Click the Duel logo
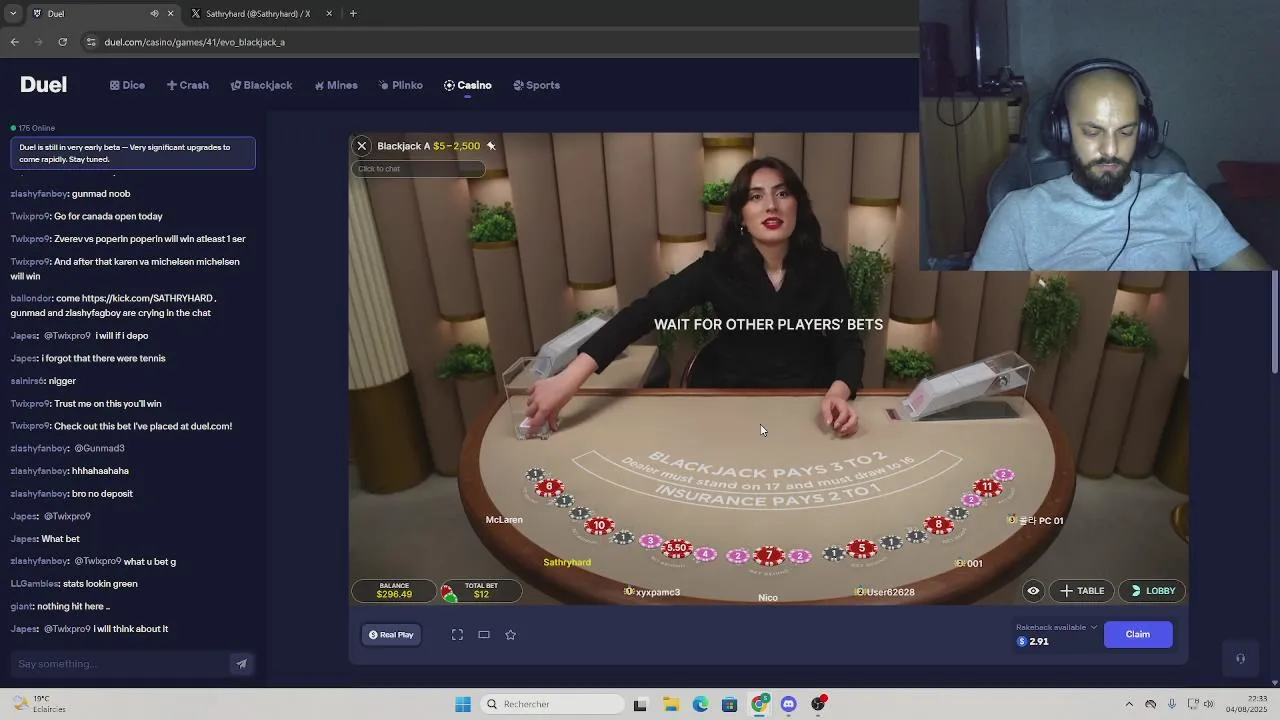 click(43, 85)
